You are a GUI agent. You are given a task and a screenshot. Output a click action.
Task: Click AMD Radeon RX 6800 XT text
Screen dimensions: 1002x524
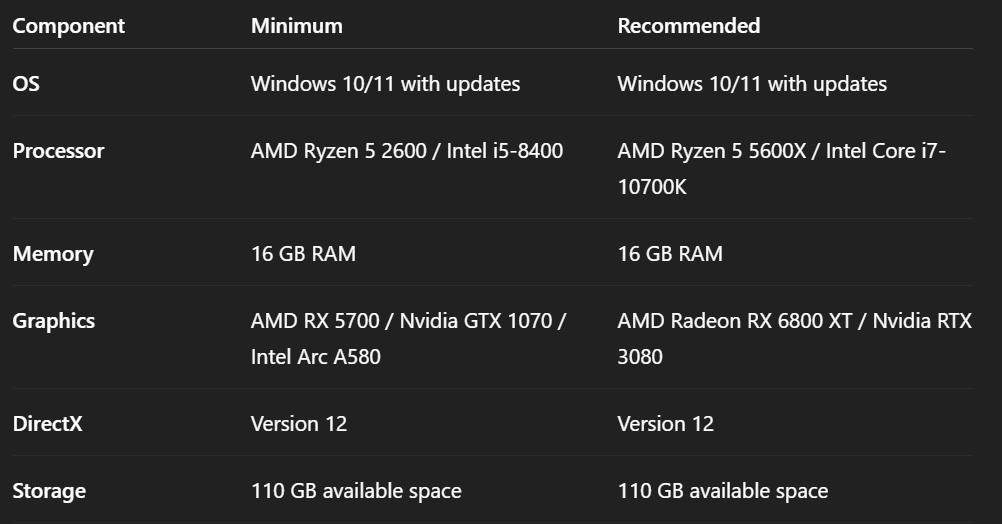[x=738, y=321]
